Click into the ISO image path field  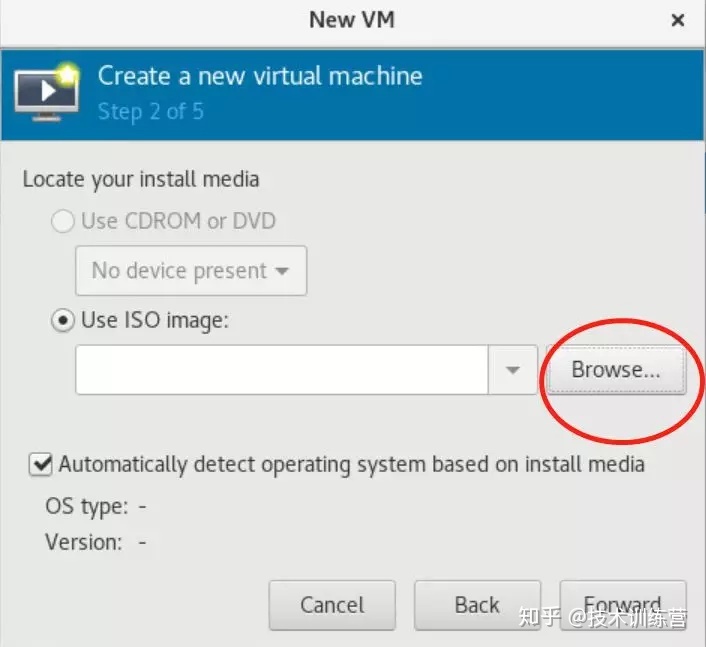(x=282, y=370)
